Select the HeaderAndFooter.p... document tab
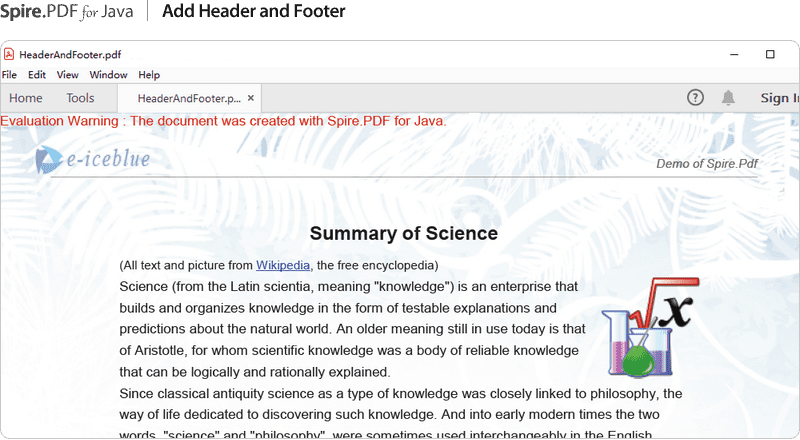 pos(189,98)
